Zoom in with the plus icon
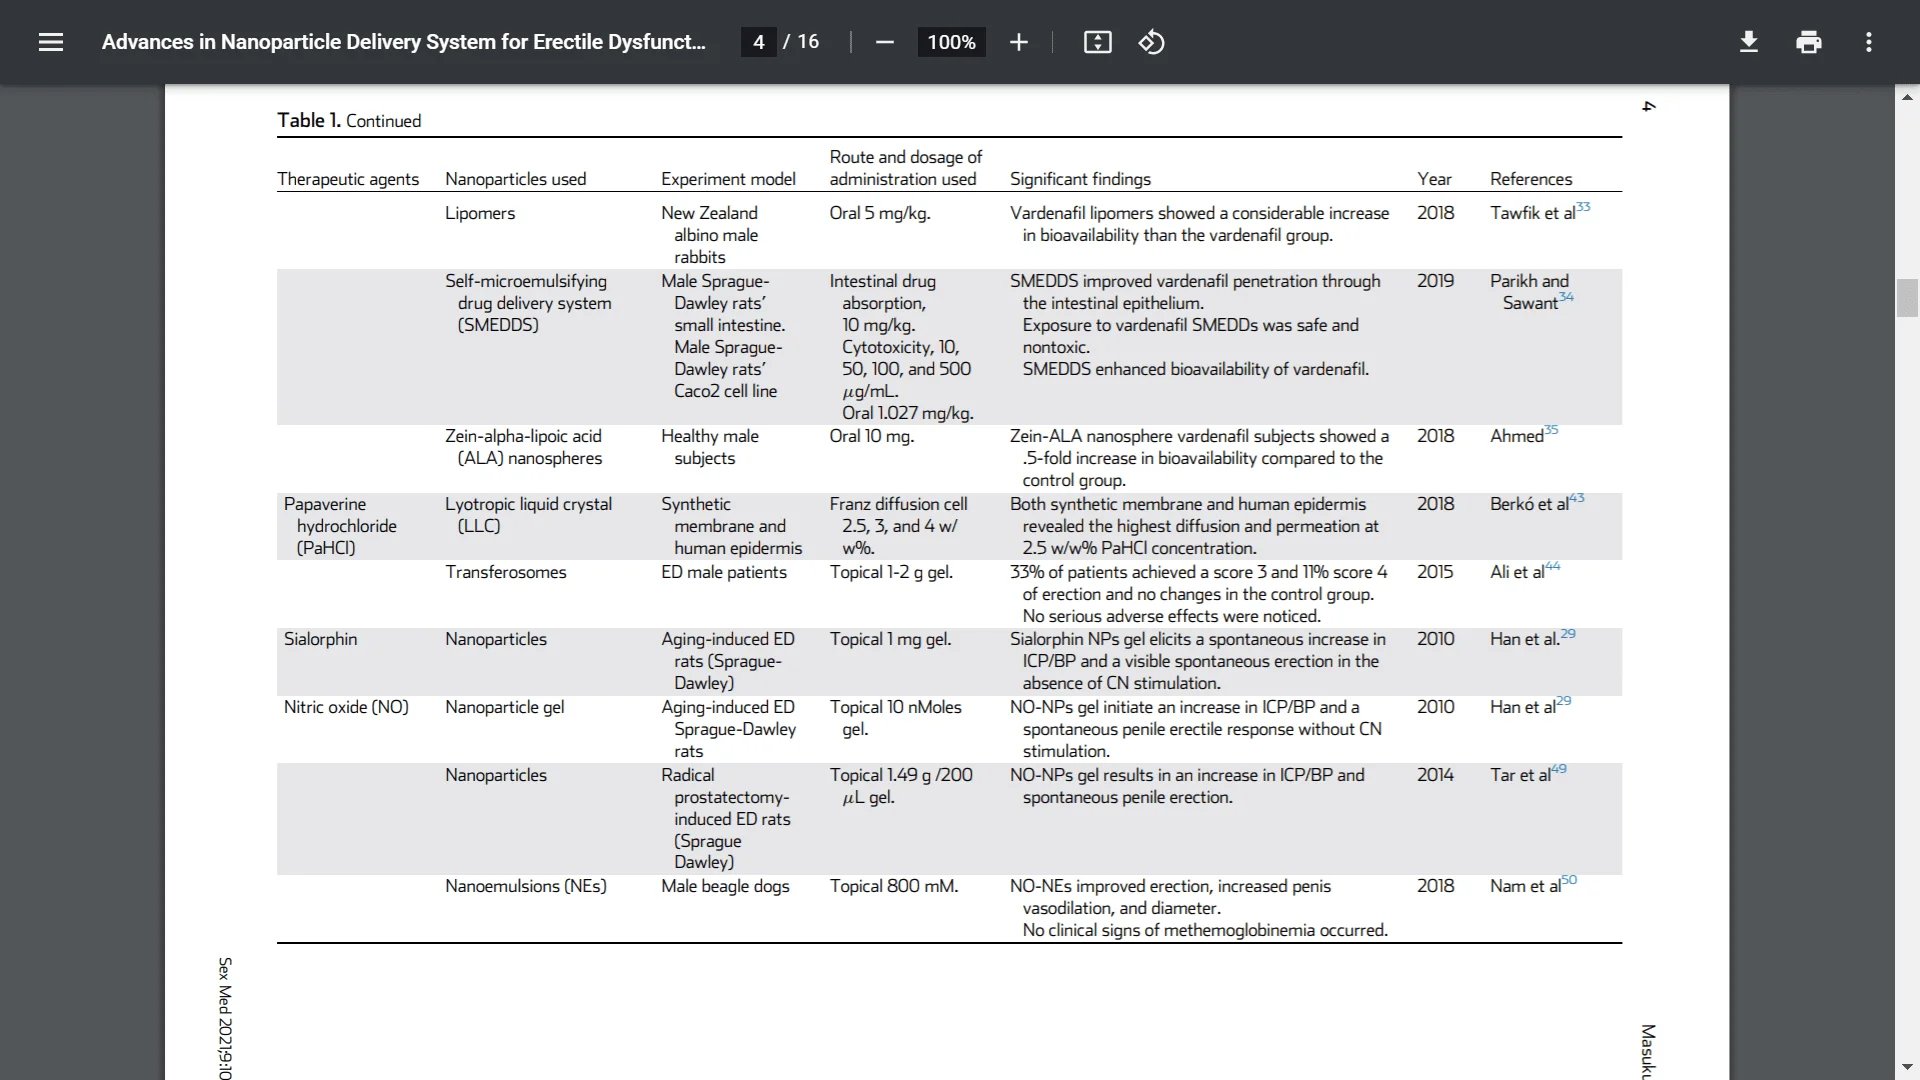Screen dimensions: 1920x1080 (1018, 42)
